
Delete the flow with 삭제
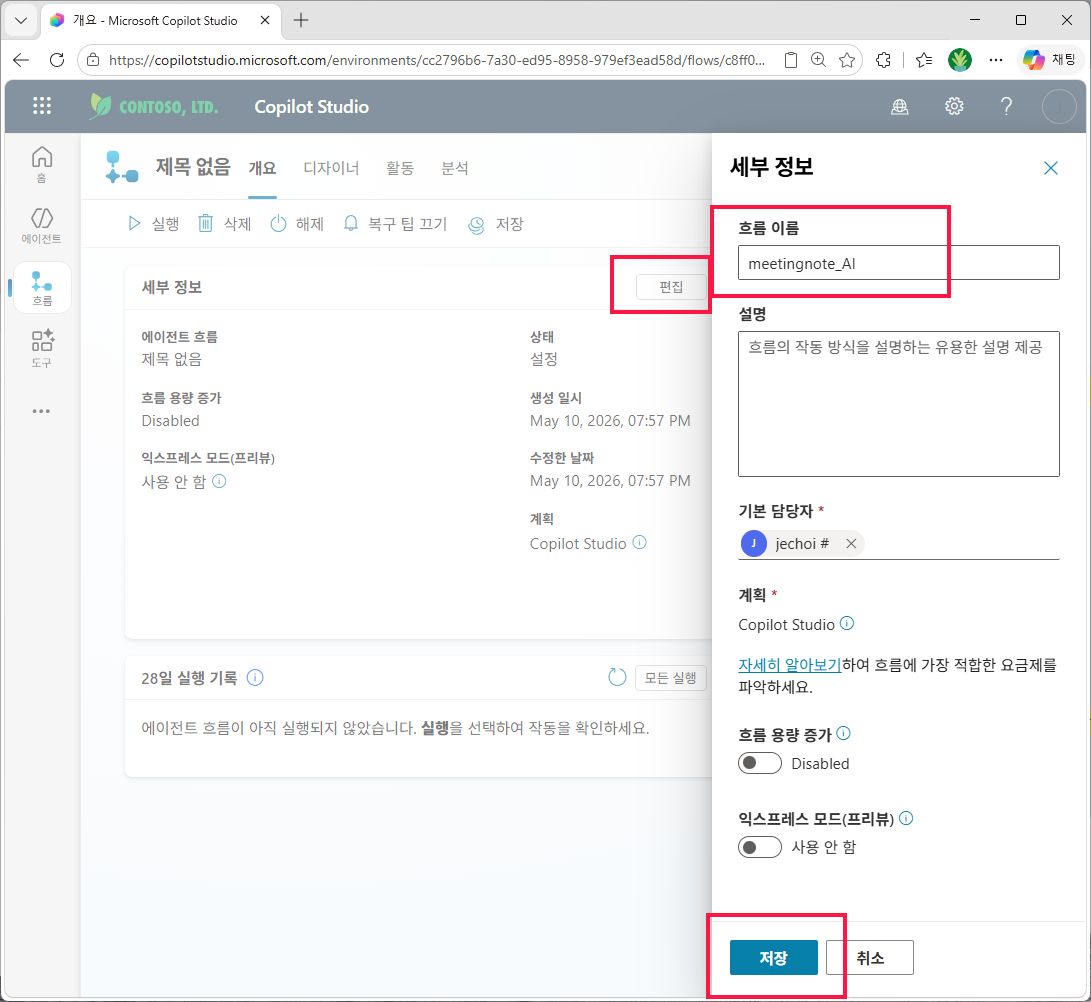pyautogui.click(x=225, y=224)
